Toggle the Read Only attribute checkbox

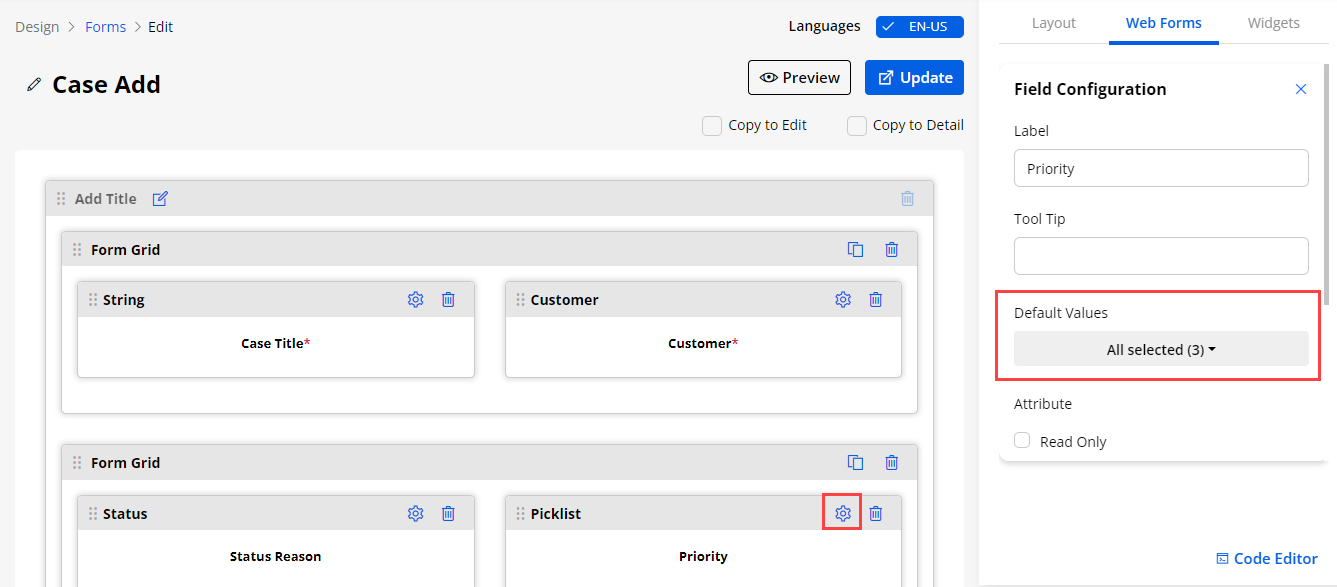(x=1022, y=441)
